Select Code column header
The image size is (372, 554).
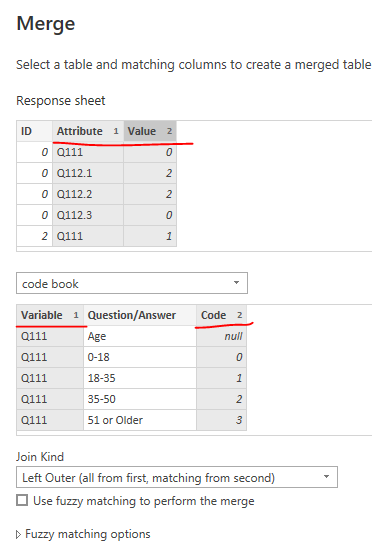[222, 315]
